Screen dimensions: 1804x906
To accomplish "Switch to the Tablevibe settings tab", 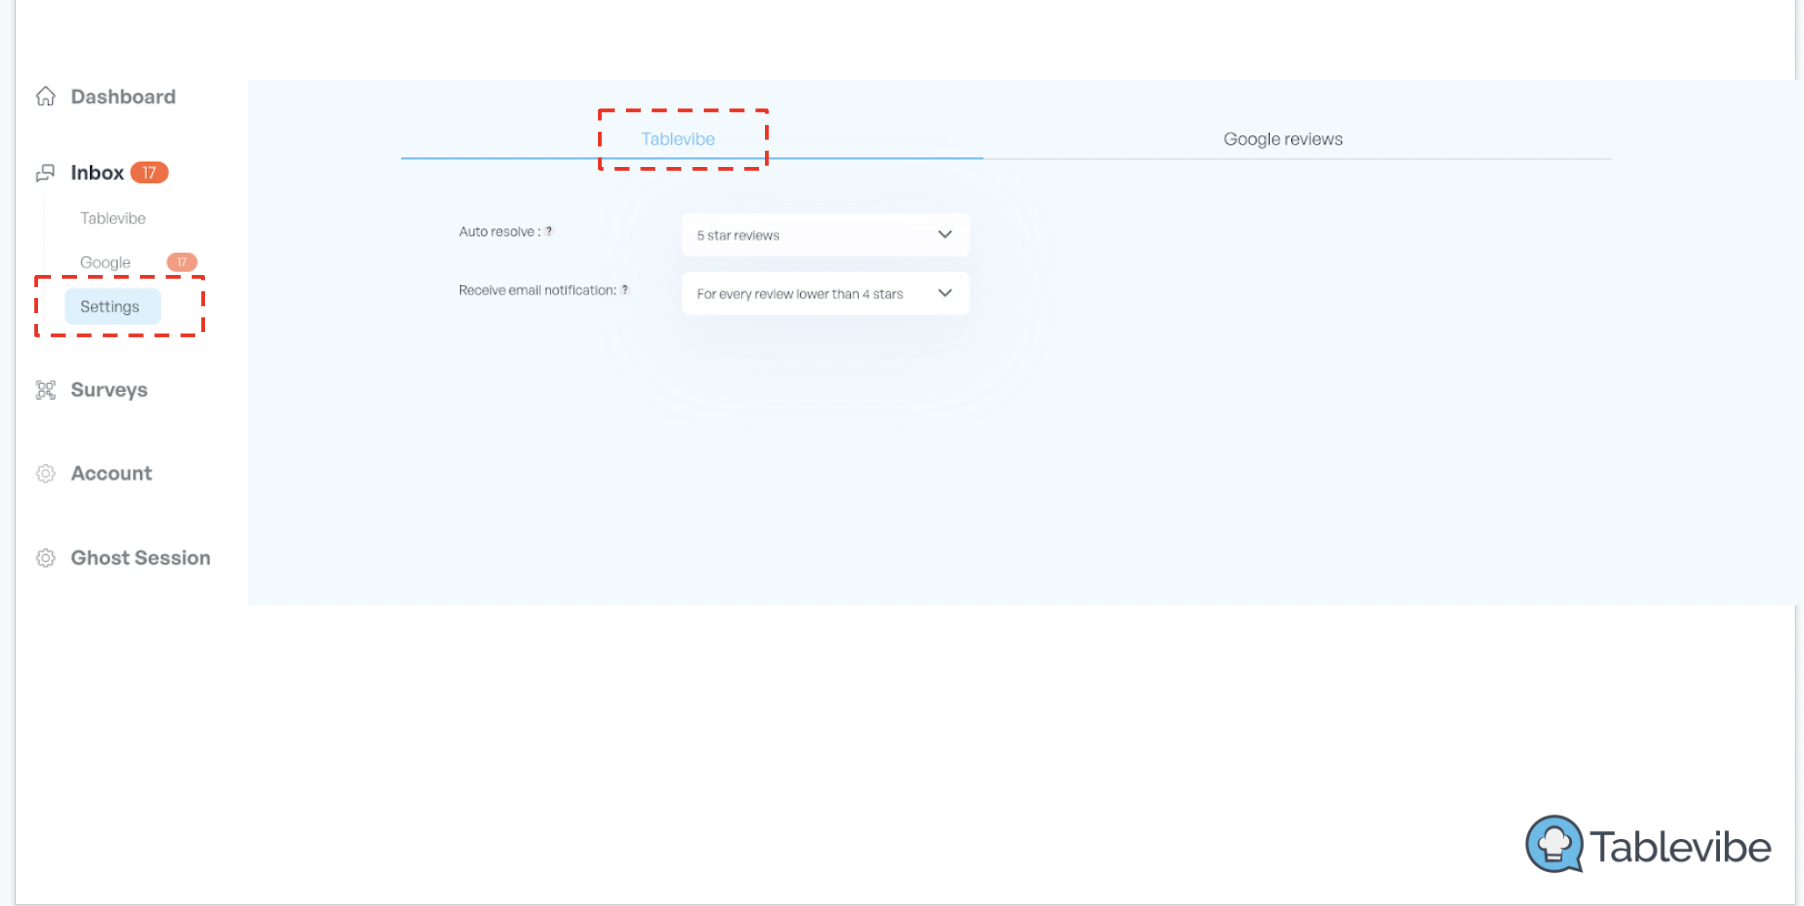I will pyautogui.click(x=678, y=139).
